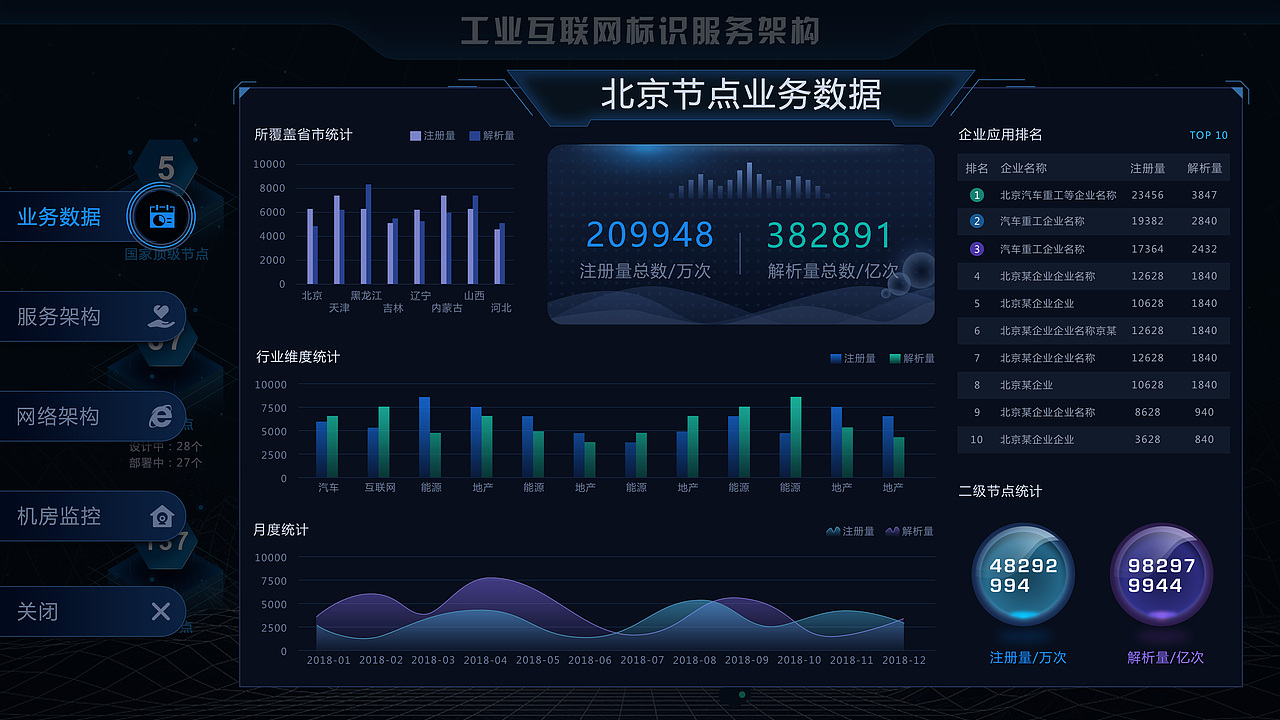Hide 注册量 series in 行业维度统计 chart
The image size is (1280, 720).
coord(850,357)
